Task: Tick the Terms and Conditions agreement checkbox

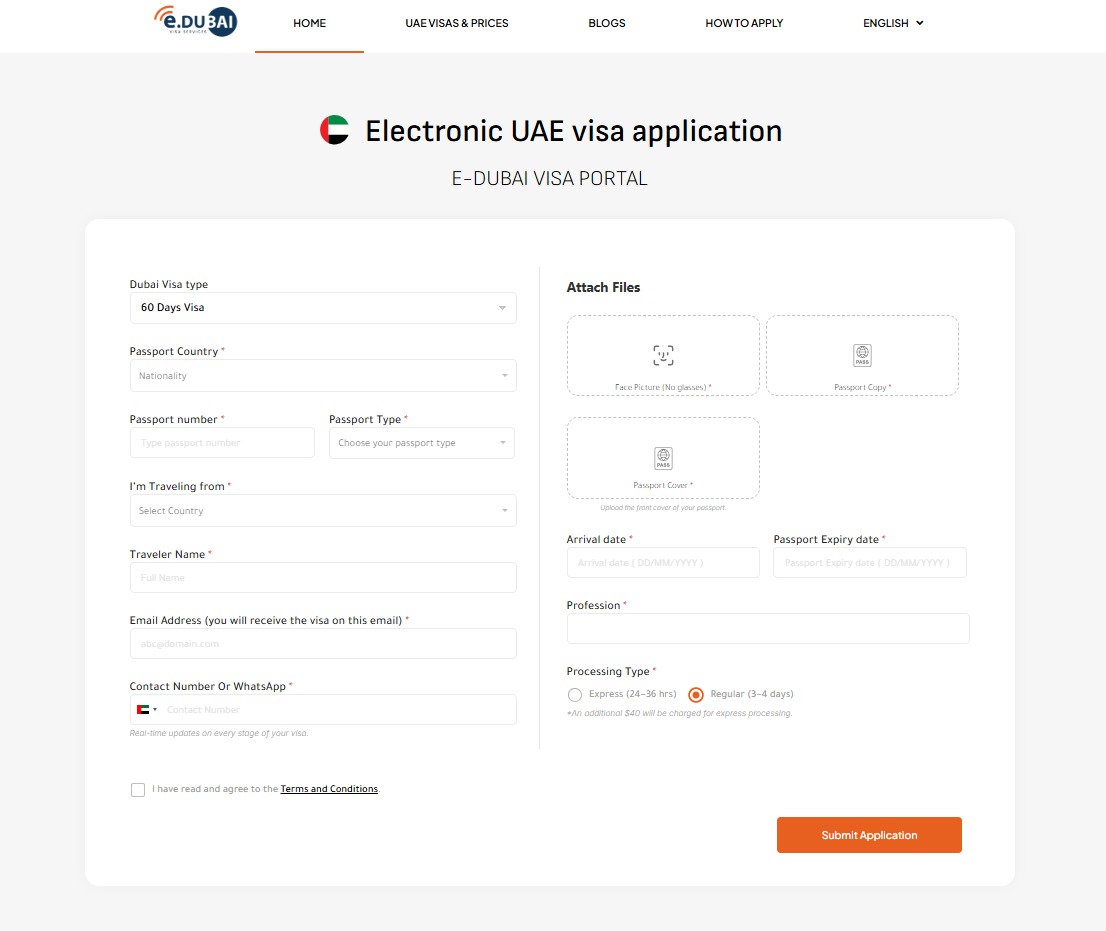Action: (138, 790)
